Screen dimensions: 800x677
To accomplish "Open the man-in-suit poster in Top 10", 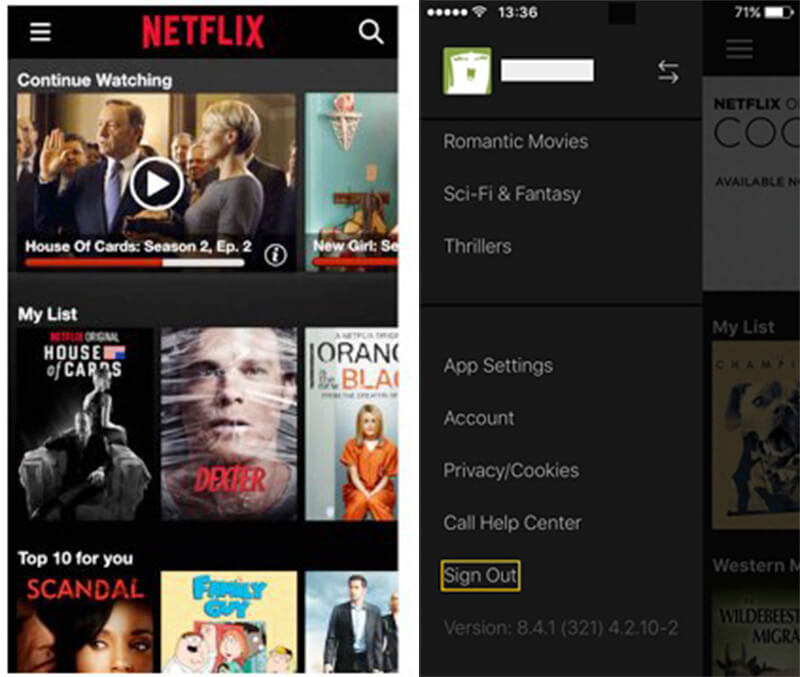I will click(351, 622).
